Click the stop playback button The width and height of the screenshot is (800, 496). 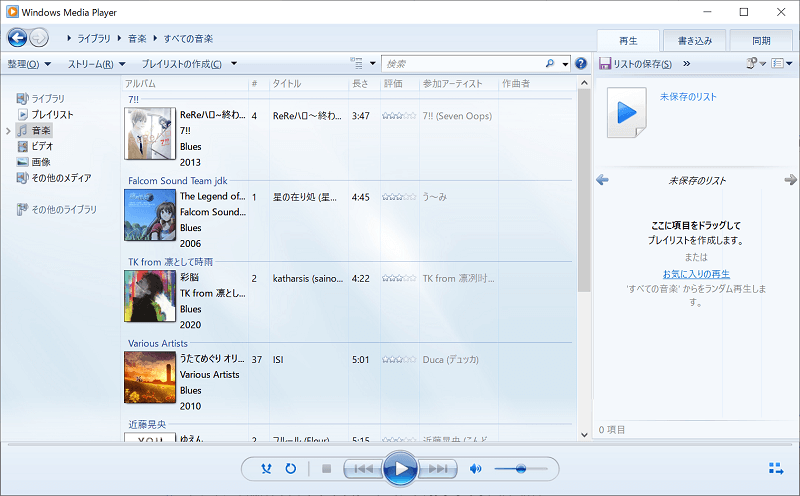[327, 468]
